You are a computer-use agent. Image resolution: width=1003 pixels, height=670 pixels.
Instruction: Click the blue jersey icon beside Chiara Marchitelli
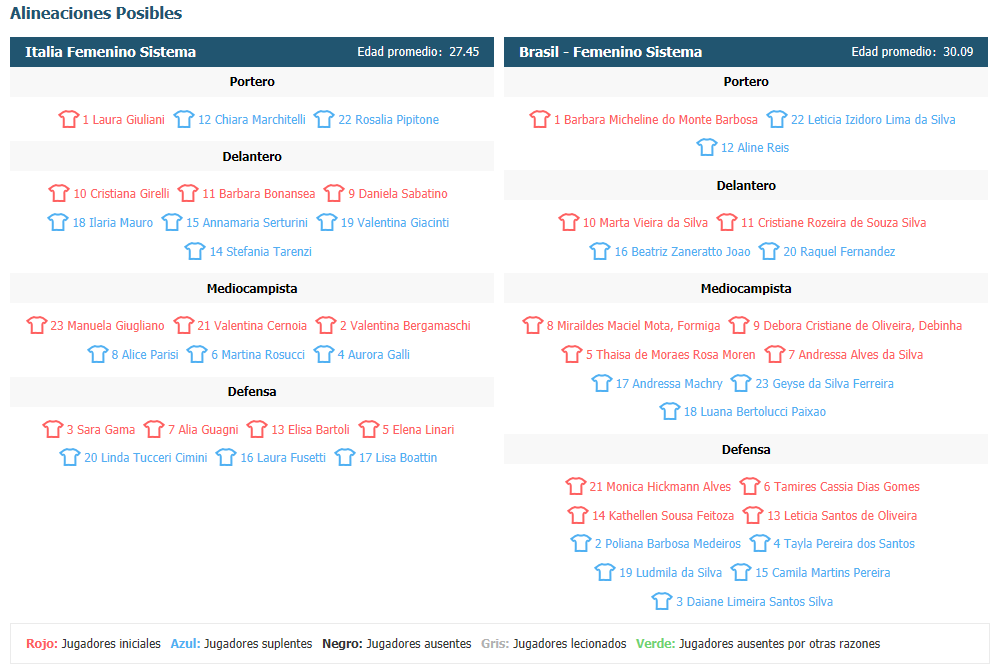[x=184, y=119]
